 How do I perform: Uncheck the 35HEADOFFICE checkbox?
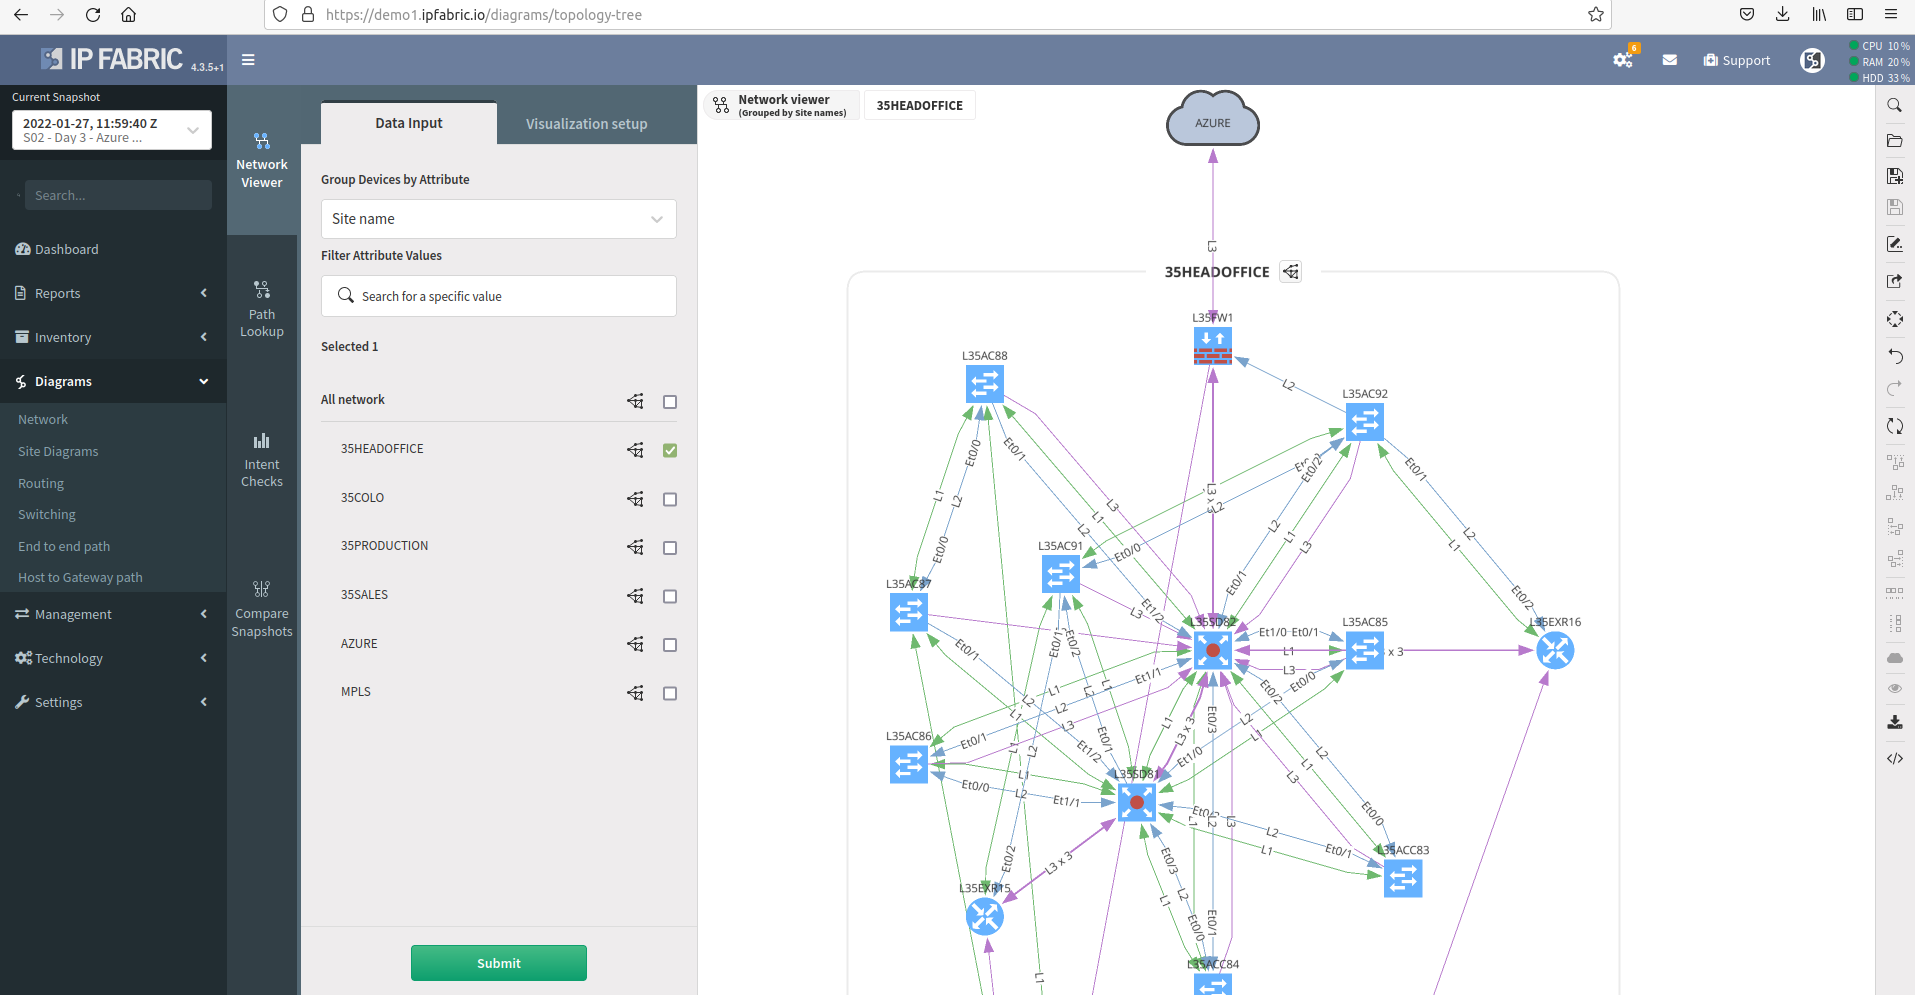point(670,450)
